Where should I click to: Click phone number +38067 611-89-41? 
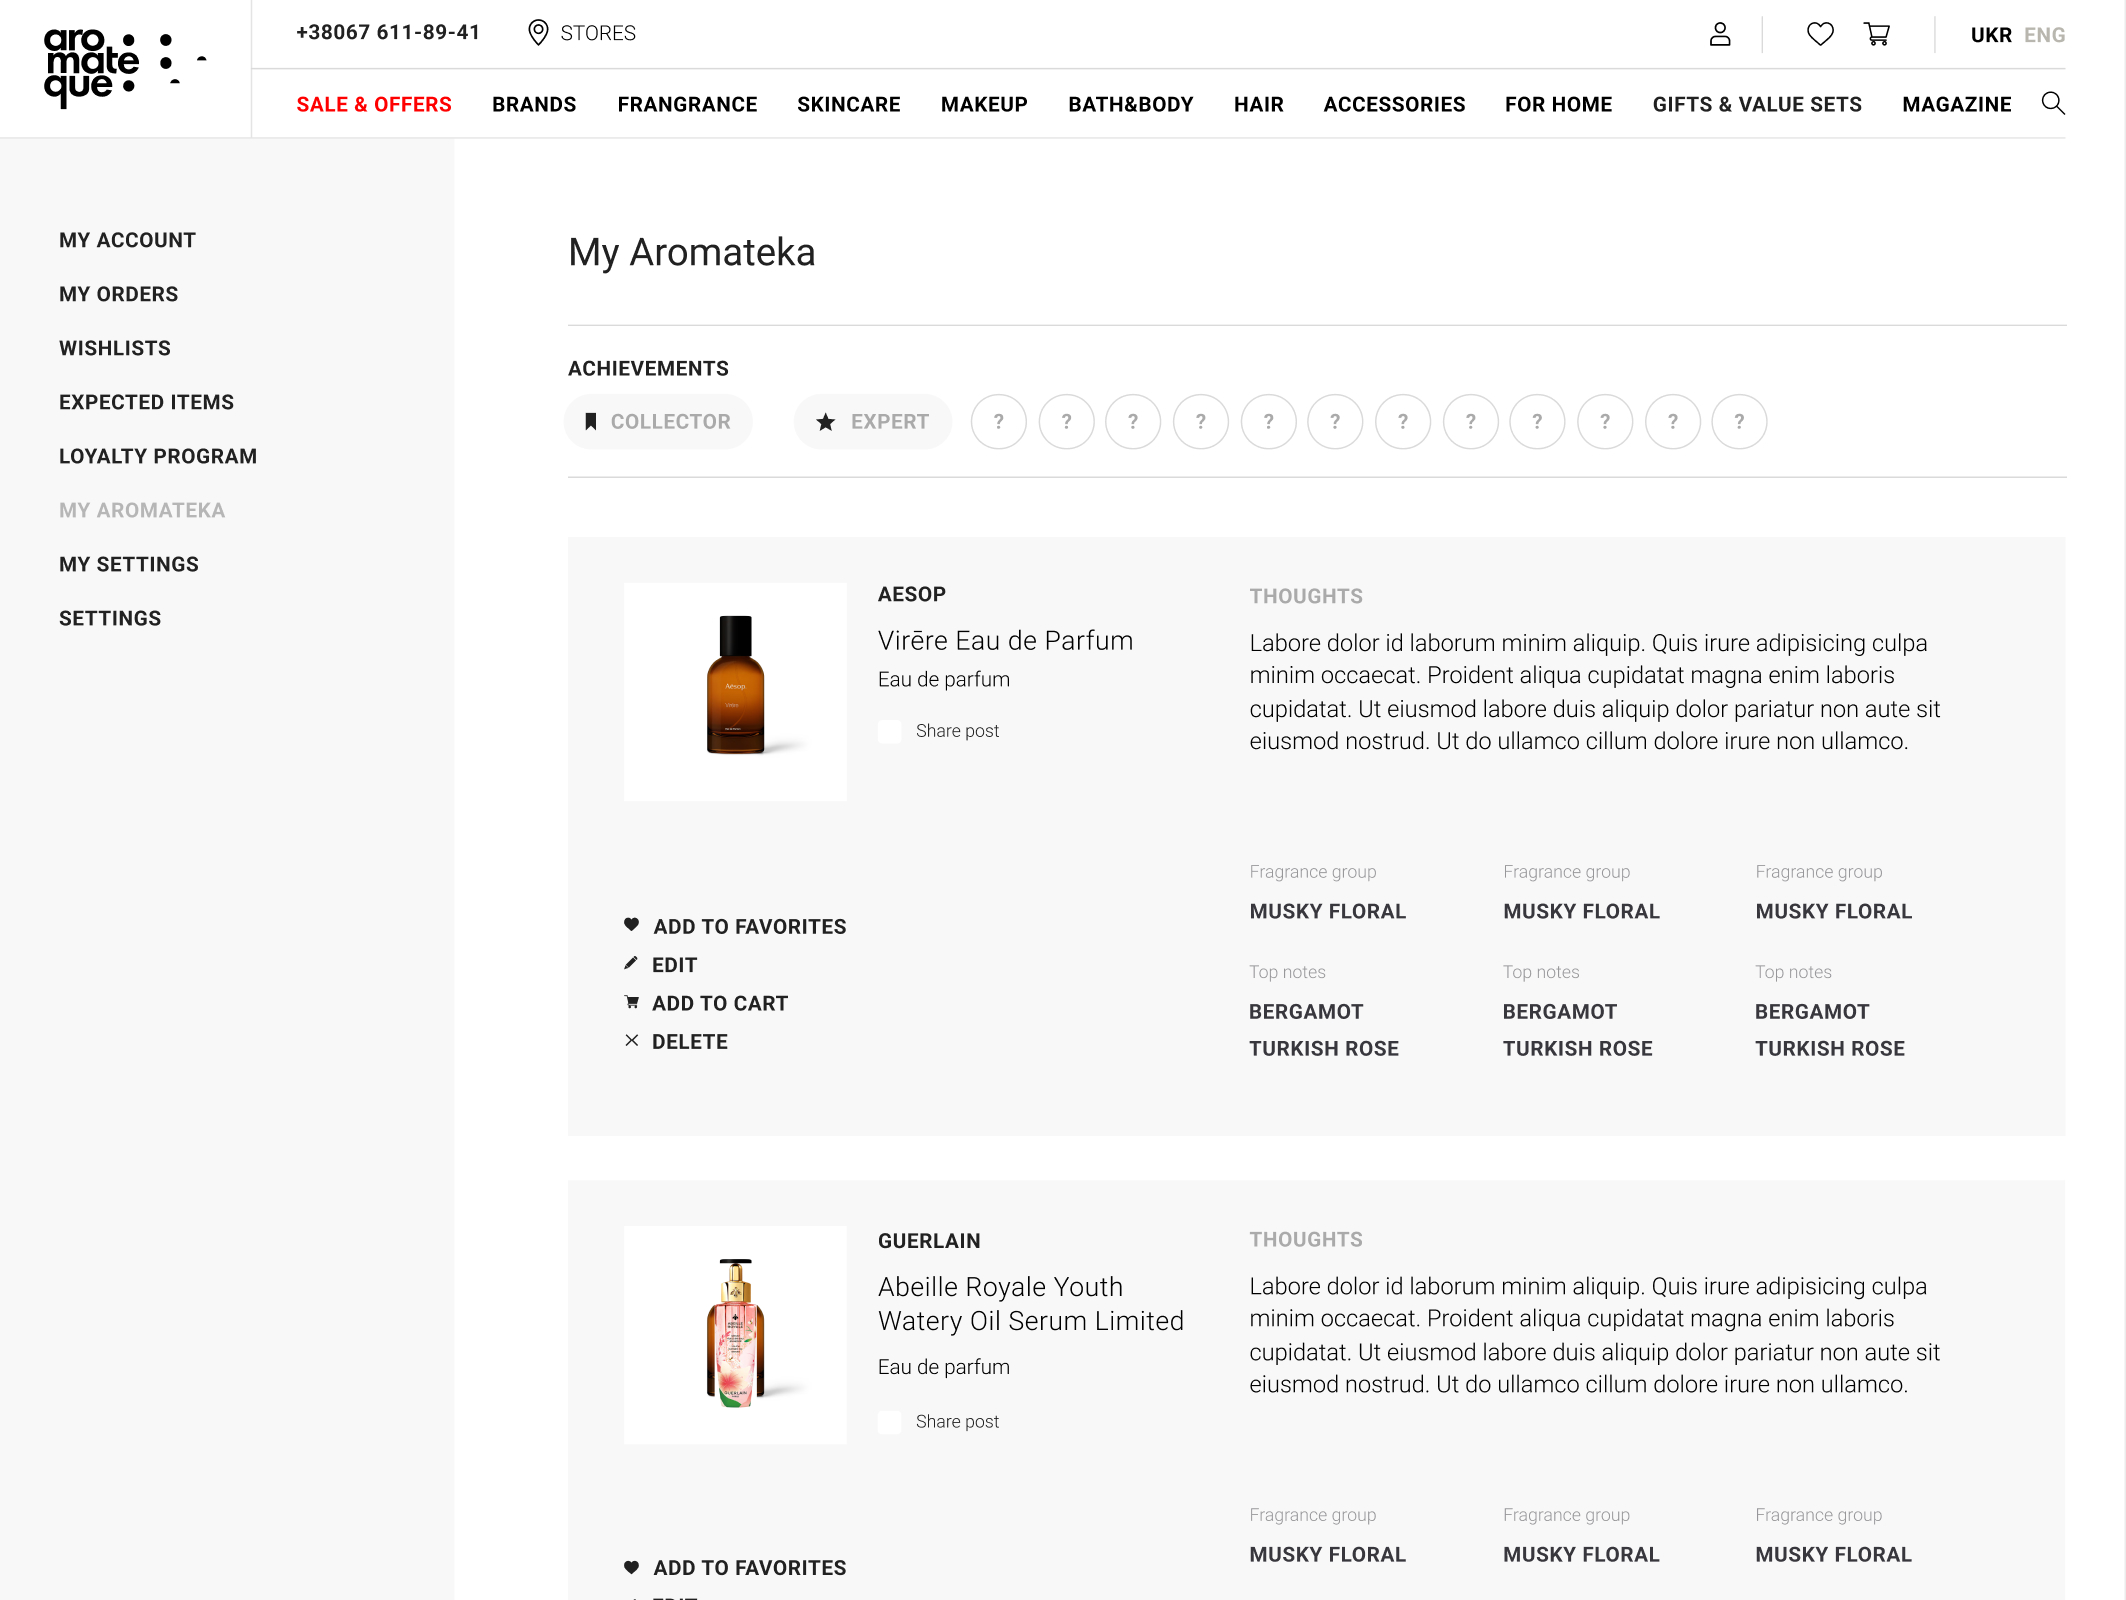click(x=388, y=32)
